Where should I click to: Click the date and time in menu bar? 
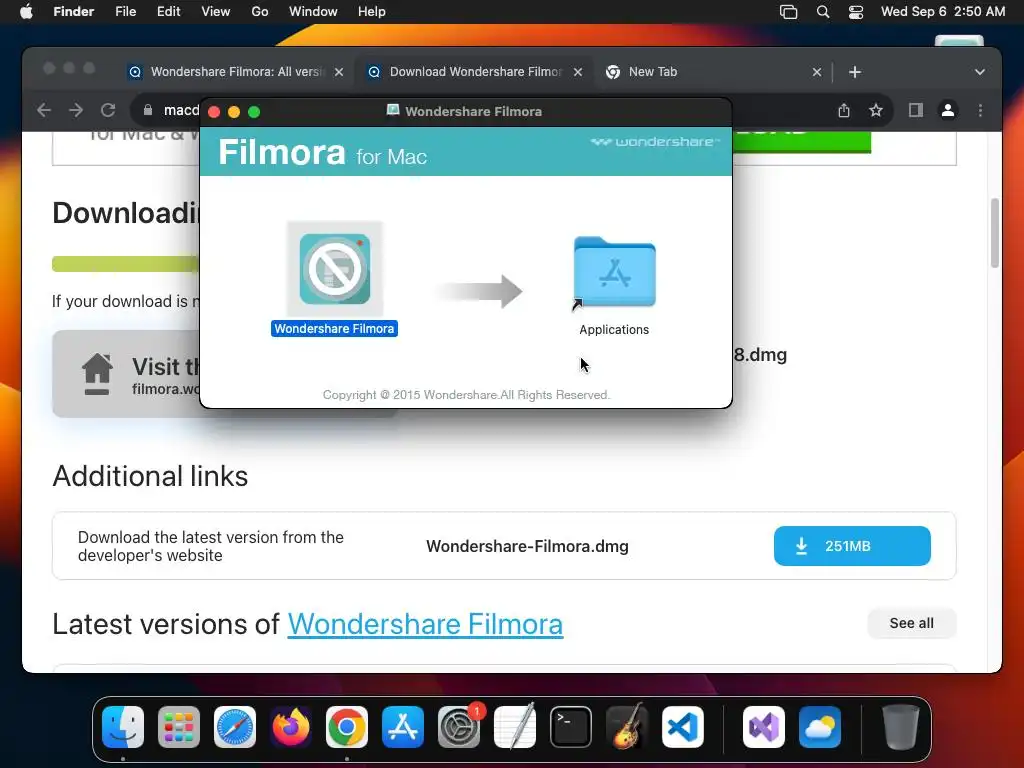click(x=942, y=12)
